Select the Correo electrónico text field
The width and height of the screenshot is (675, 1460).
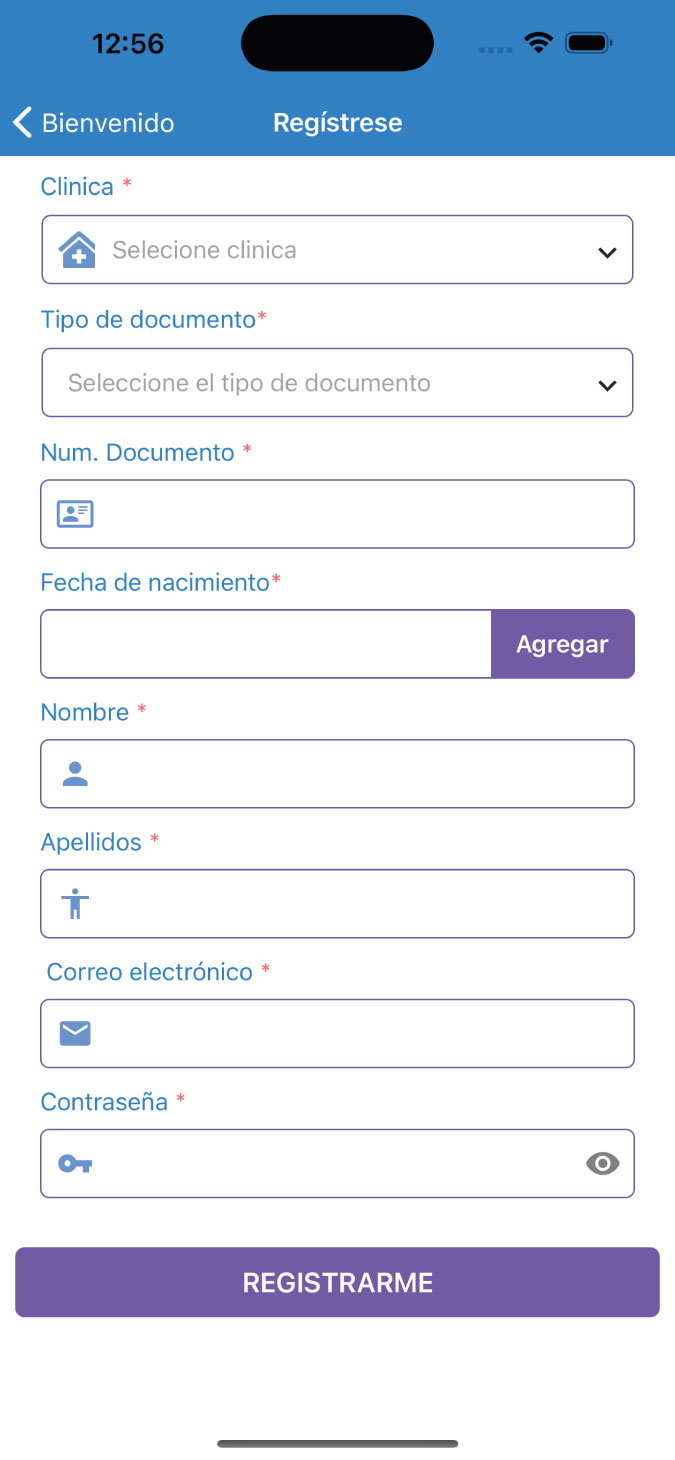360,1033
